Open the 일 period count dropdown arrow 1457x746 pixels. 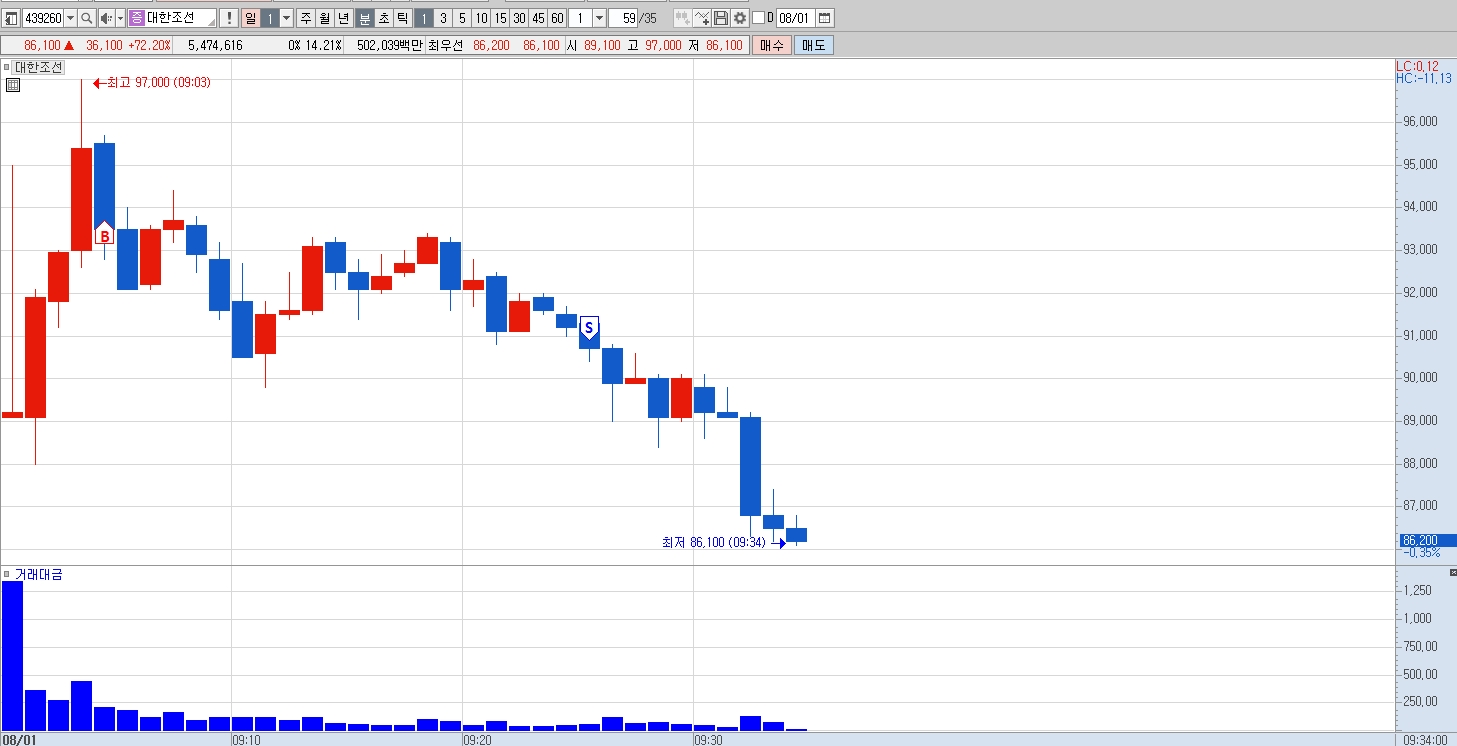pyautogui.click(x=287, y=18)
